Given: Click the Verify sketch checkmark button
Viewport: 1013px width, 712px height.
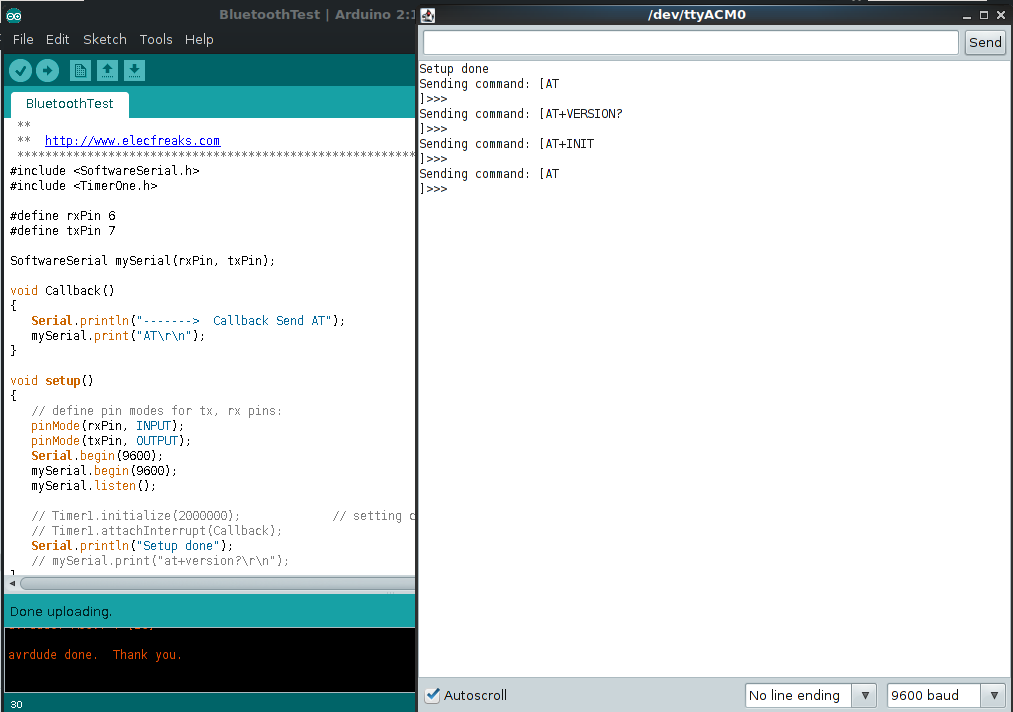Looking at the screenshot, I should point(21,70).
